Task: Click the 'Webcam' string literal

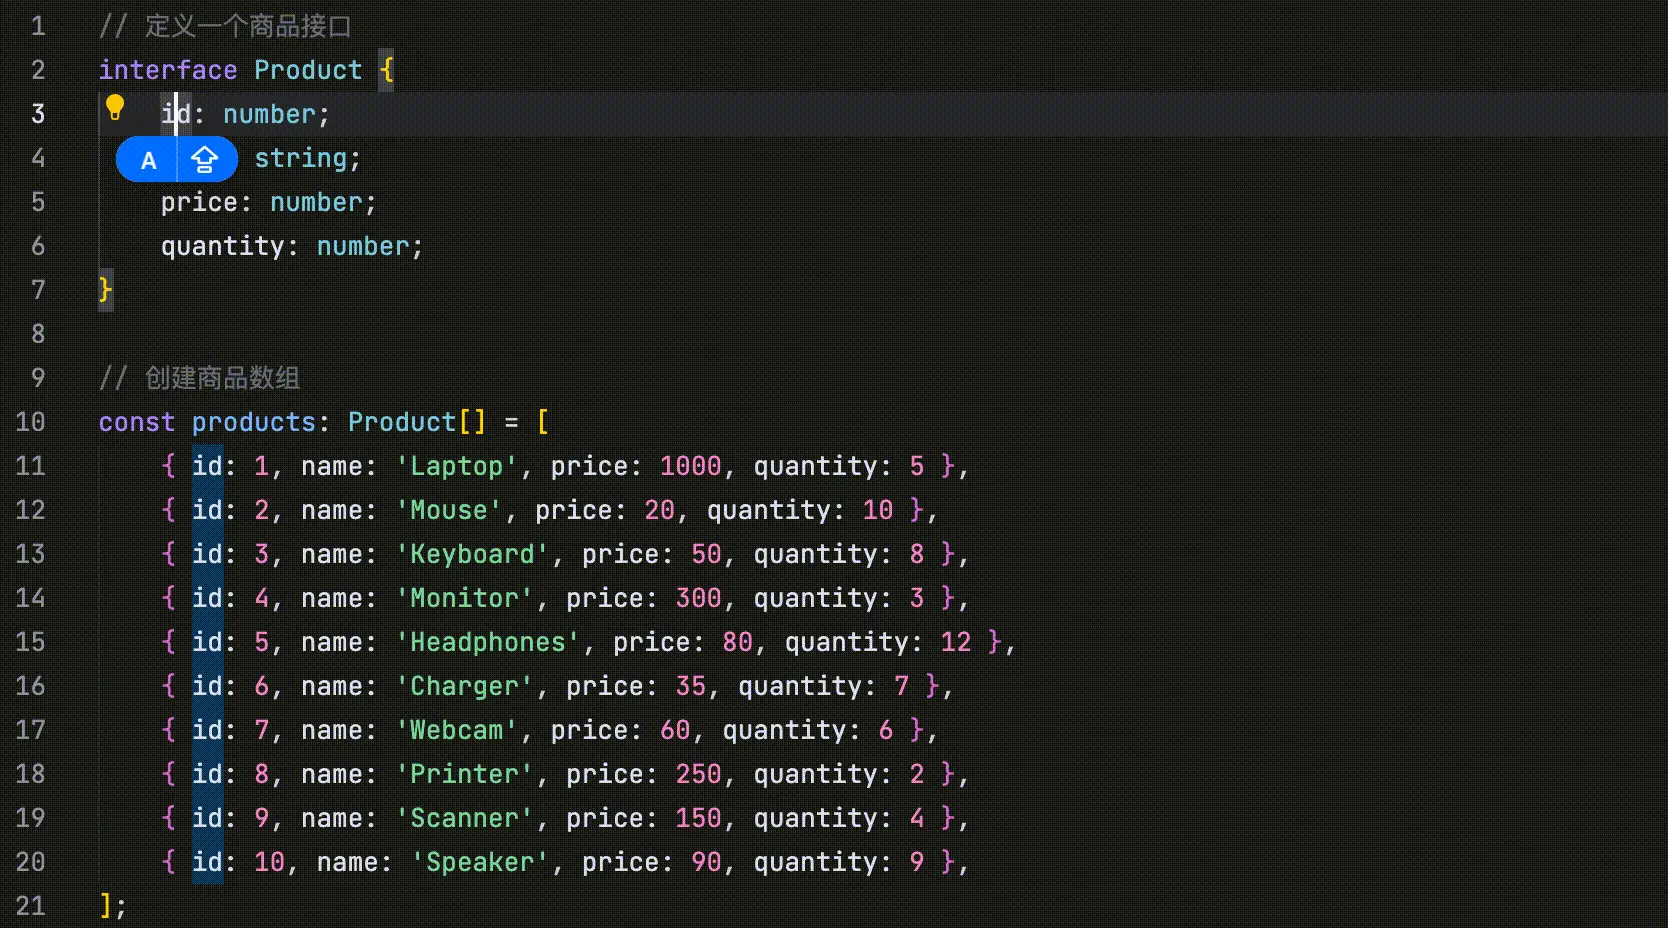Action: [456, 730]
